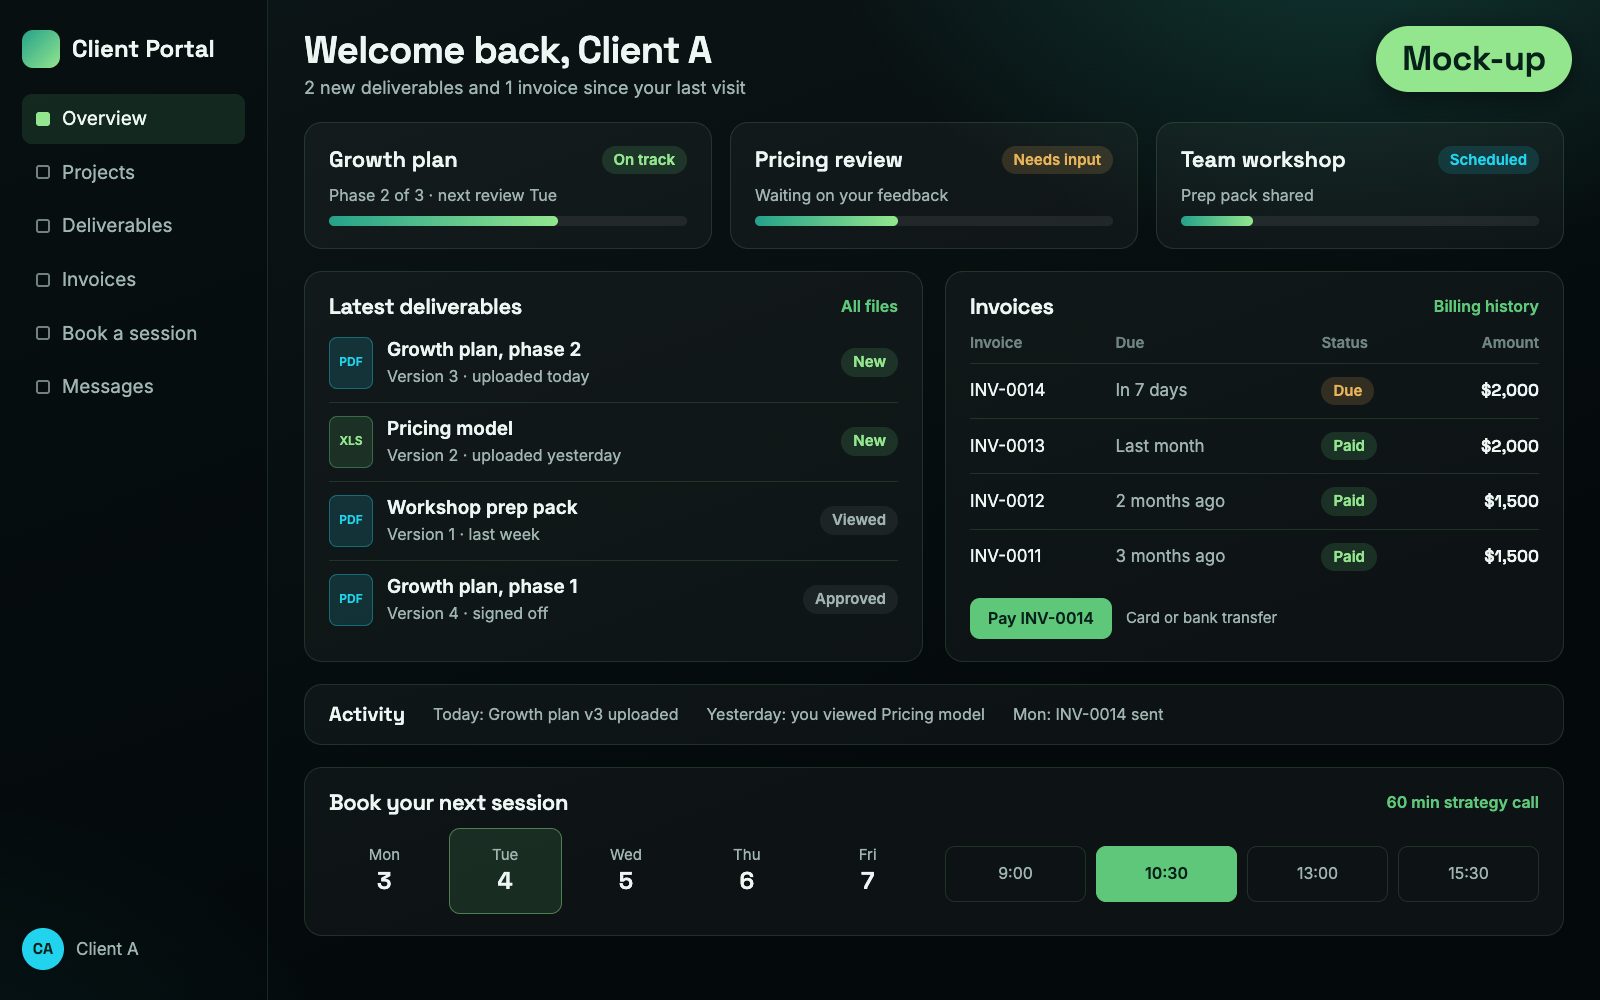Choose the 10:30 time slot

click(x=1166, y=874)
